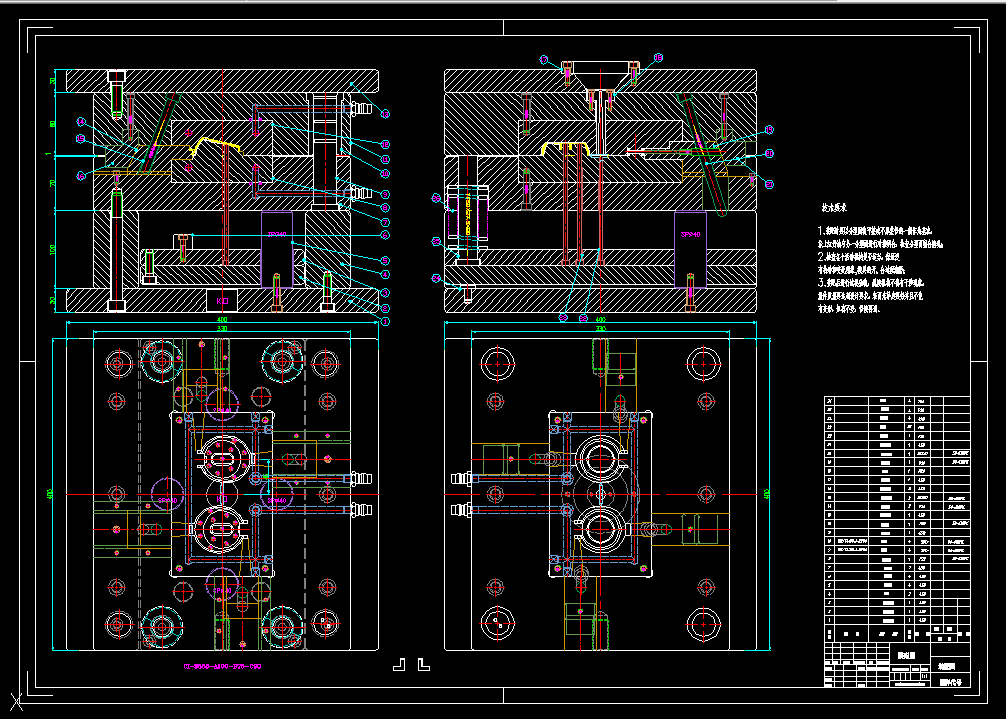Select top-right guide pin circle, right plan view
This screenshot has width=1006, height=719.
(704, 364)
